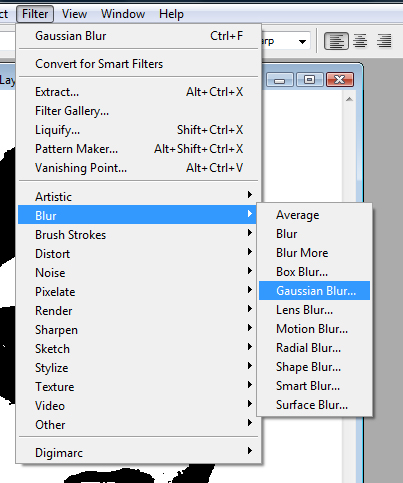403x483 pixels.
Task: Select right align text icon
Action: click(x=384, y=41)
